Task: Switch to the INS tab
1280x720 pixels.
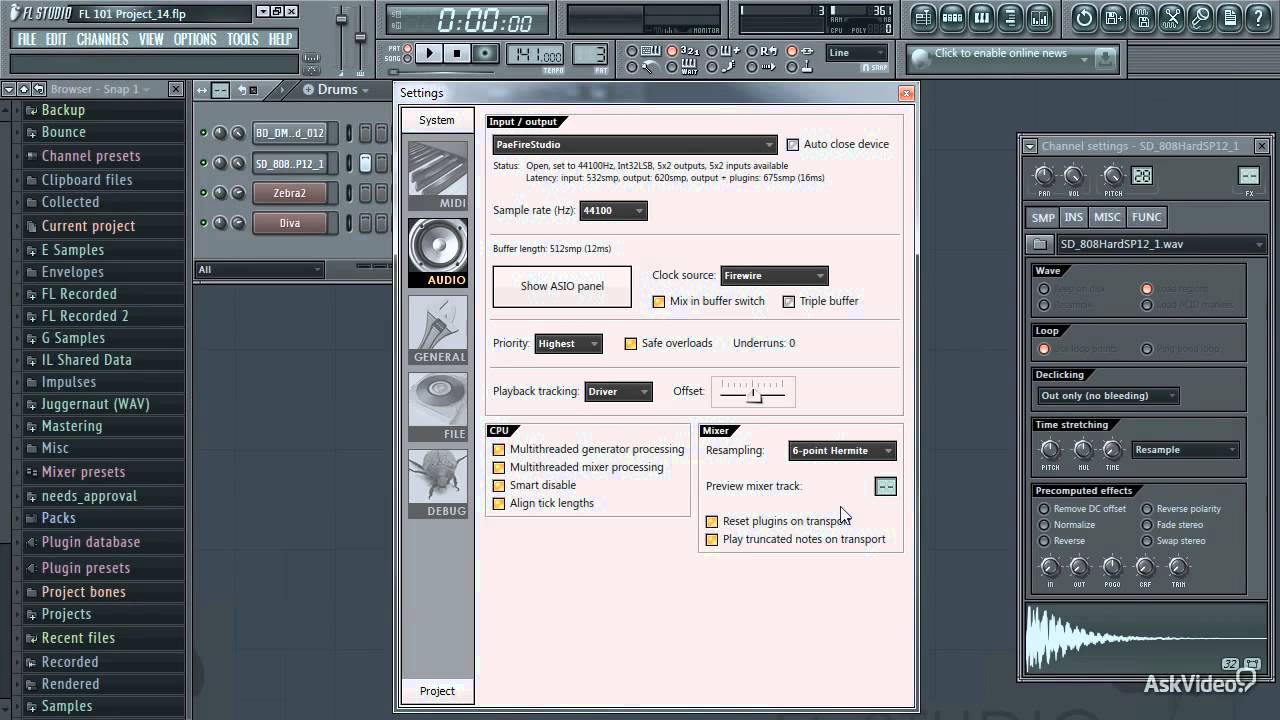Action: click(1073, 217)
